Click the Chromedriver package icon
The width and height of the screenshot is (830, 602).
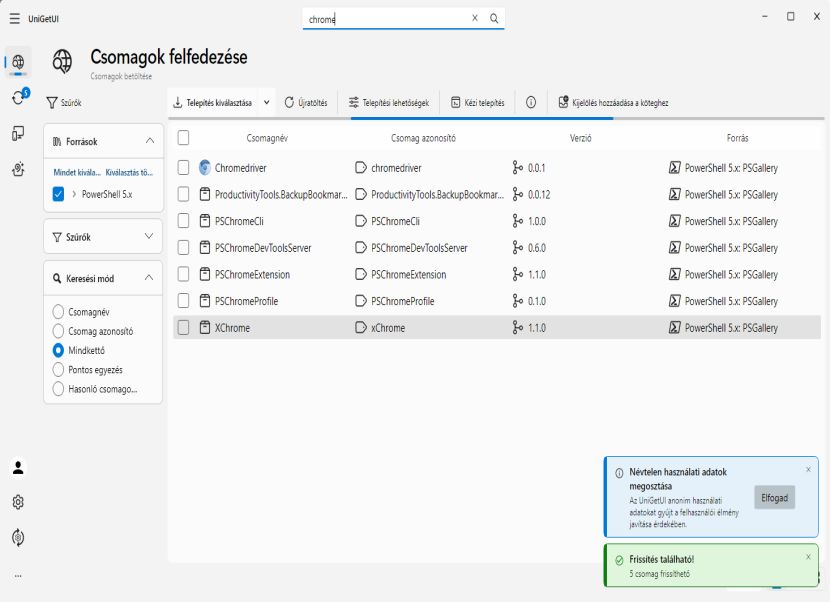pyautogui.click(x=205, y=168)
